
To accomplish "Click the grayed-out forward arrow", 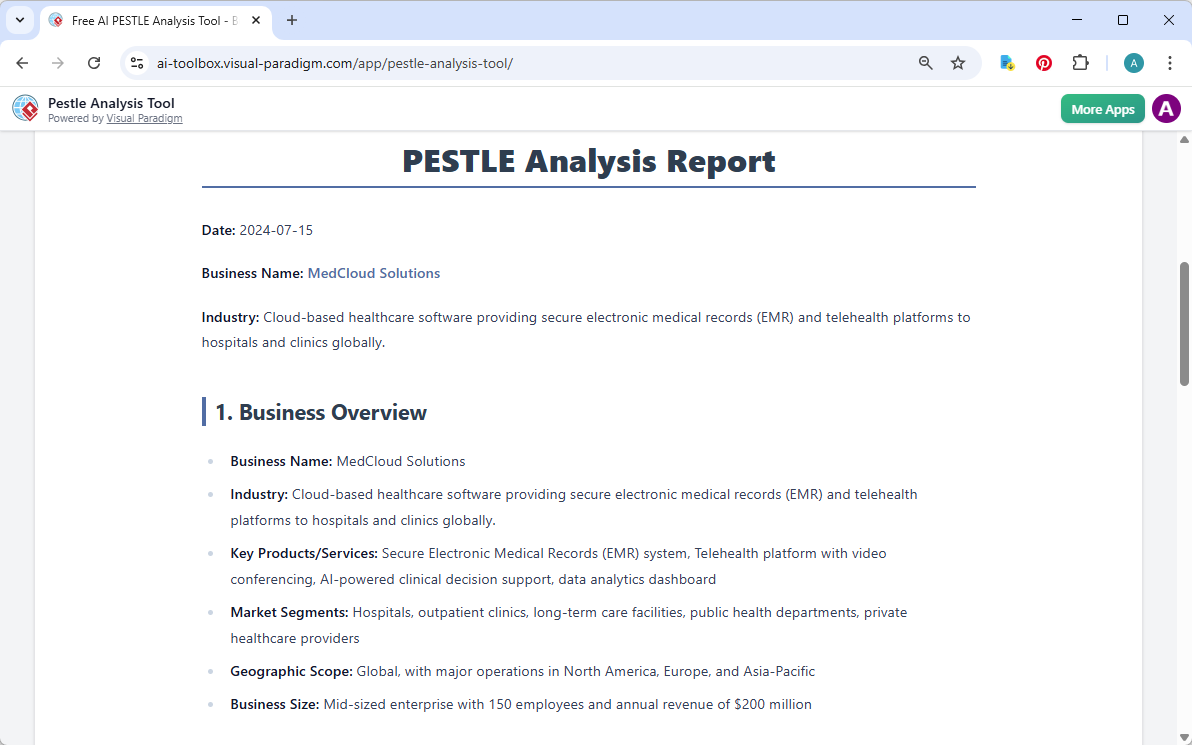I will click(x=58, y=62).
